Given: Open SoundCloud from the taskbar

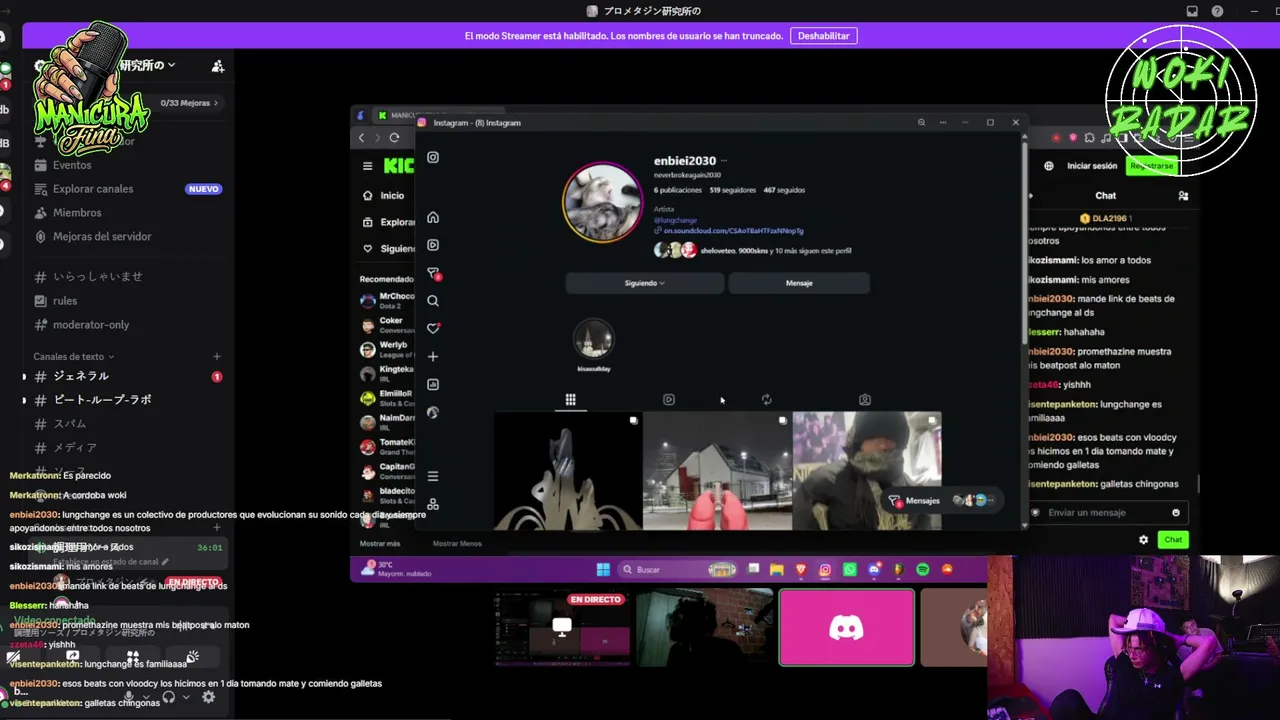Looking at the screenshot, I should [x=947, y=569].
